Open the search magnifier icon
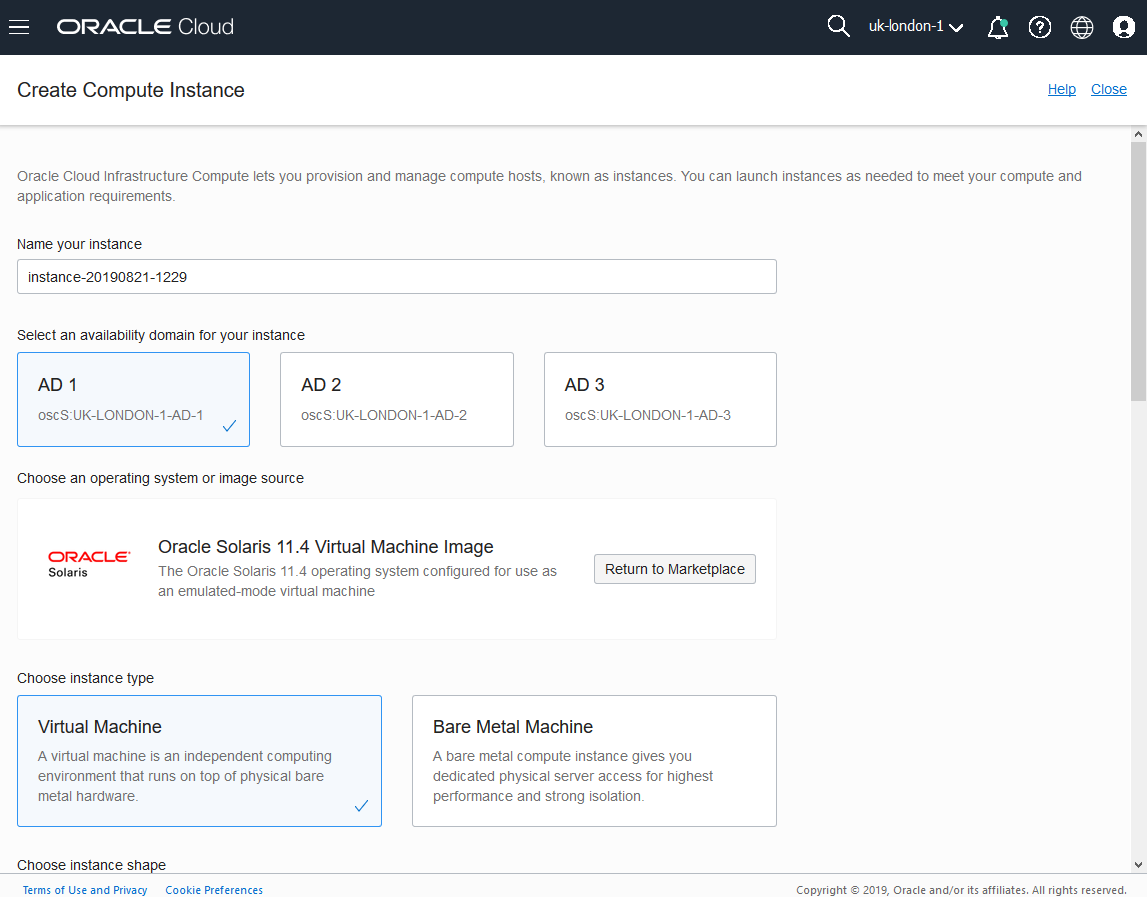The height and width of the screenshot is (897, 1147). [838, 27]
